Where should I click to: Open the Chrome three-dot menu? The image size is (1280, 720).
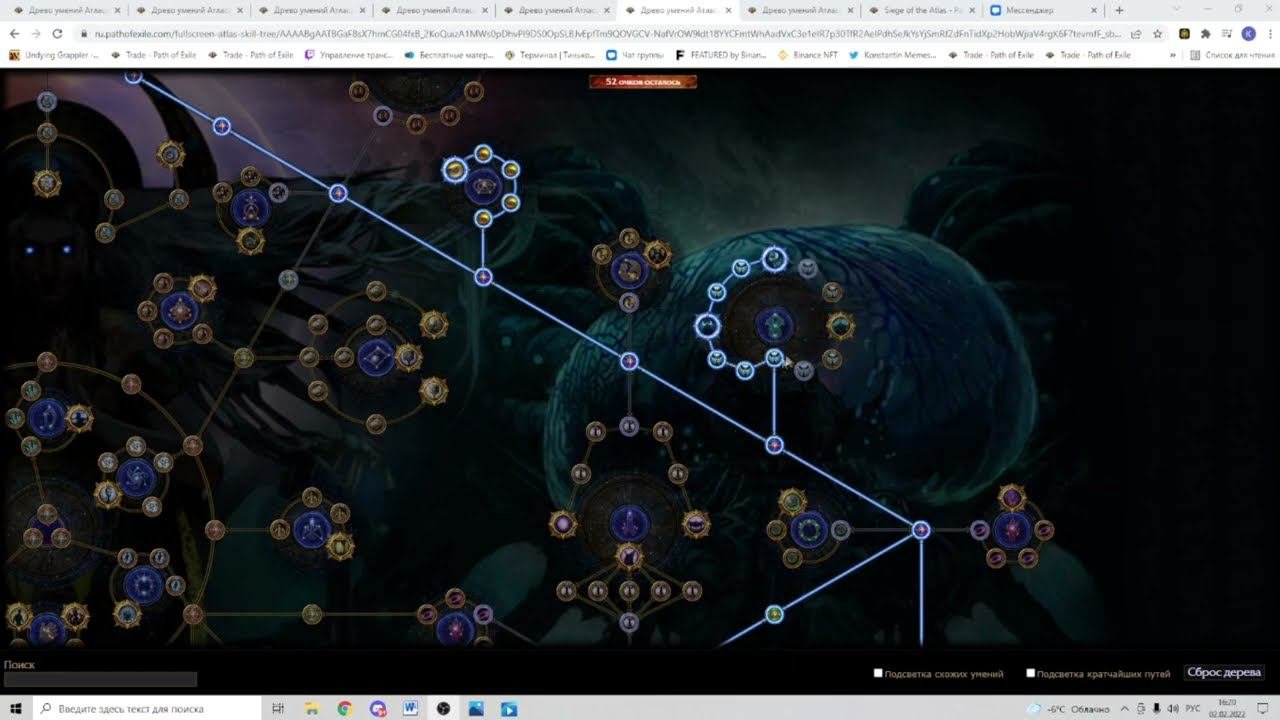coord(1268,33)
